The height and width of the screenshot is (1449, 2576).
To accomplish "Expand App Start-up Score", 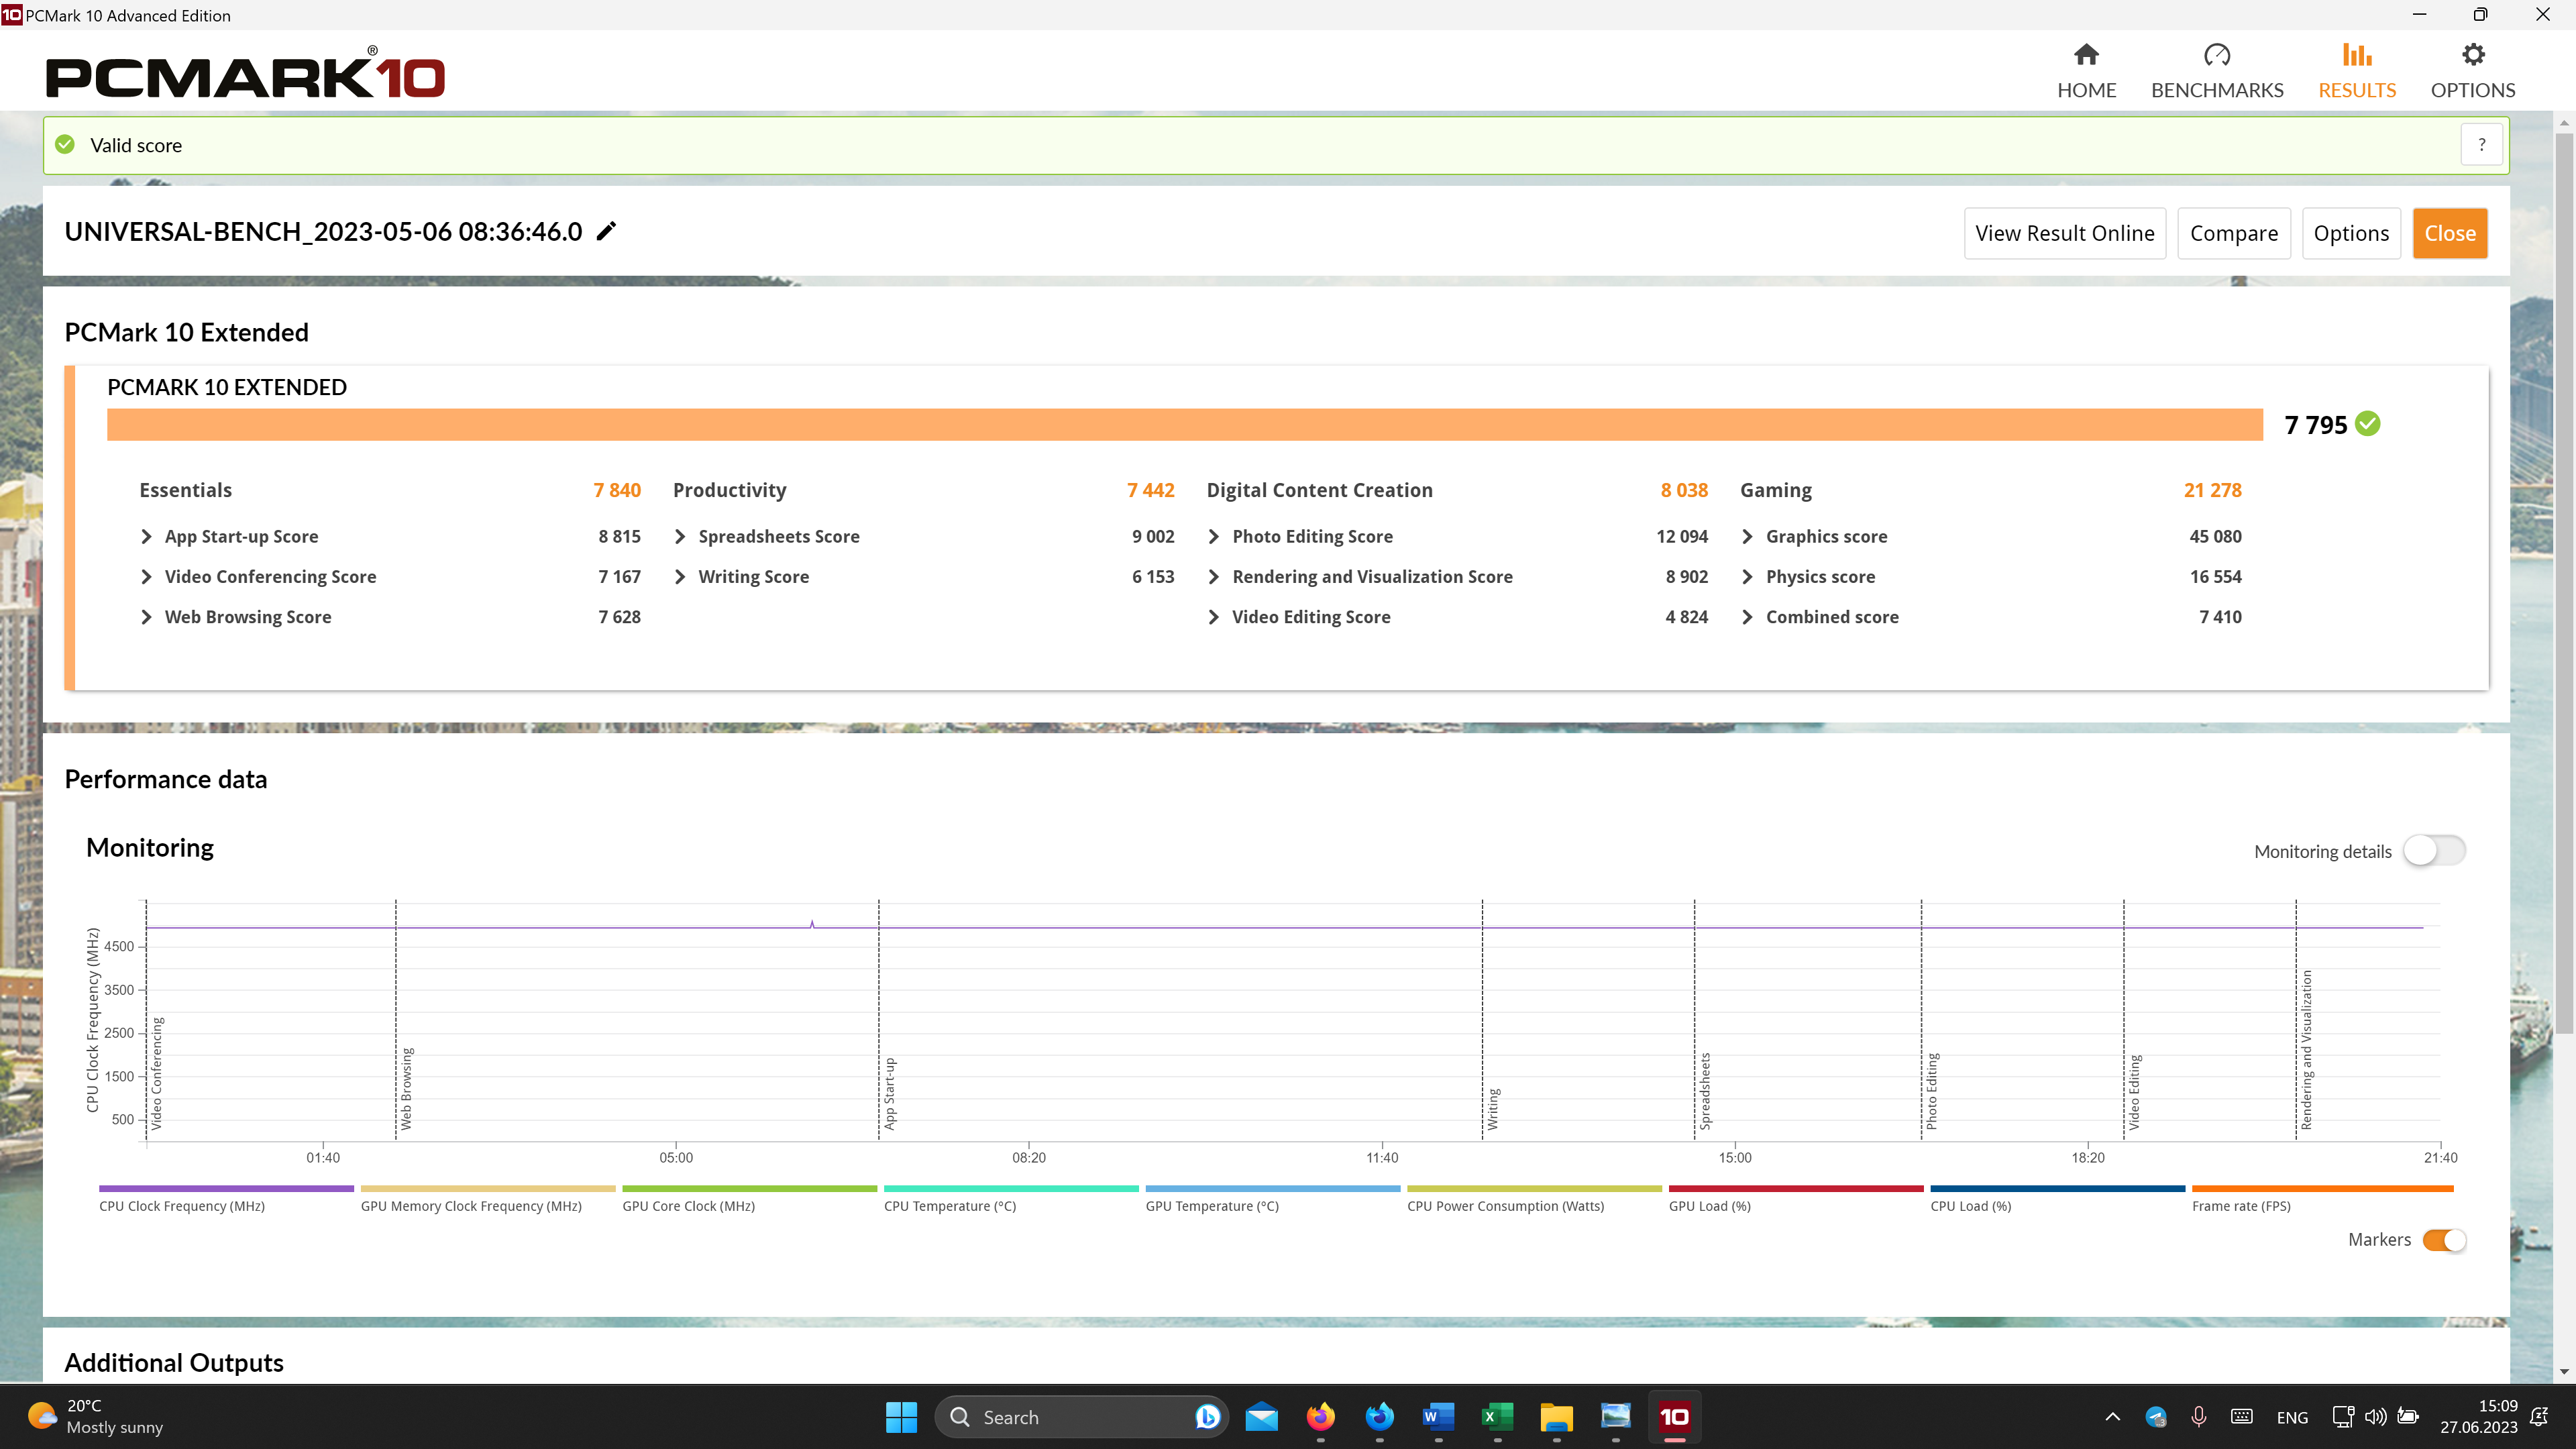I will tap(147, 537).
